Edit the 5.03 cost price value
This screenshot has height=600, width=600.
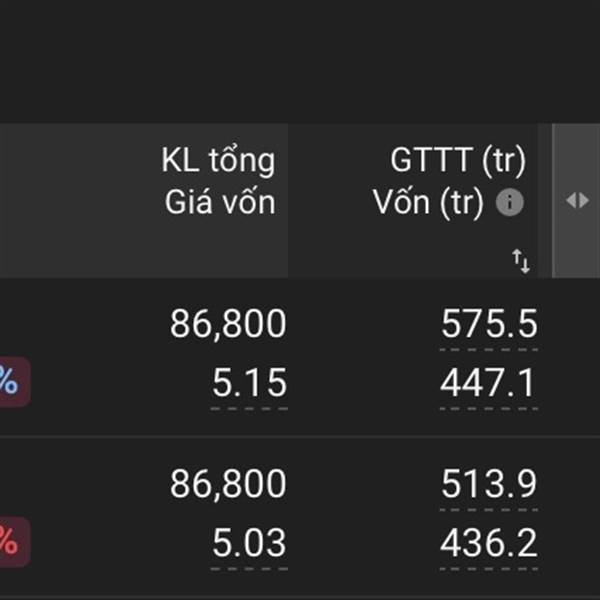point(249,543)
